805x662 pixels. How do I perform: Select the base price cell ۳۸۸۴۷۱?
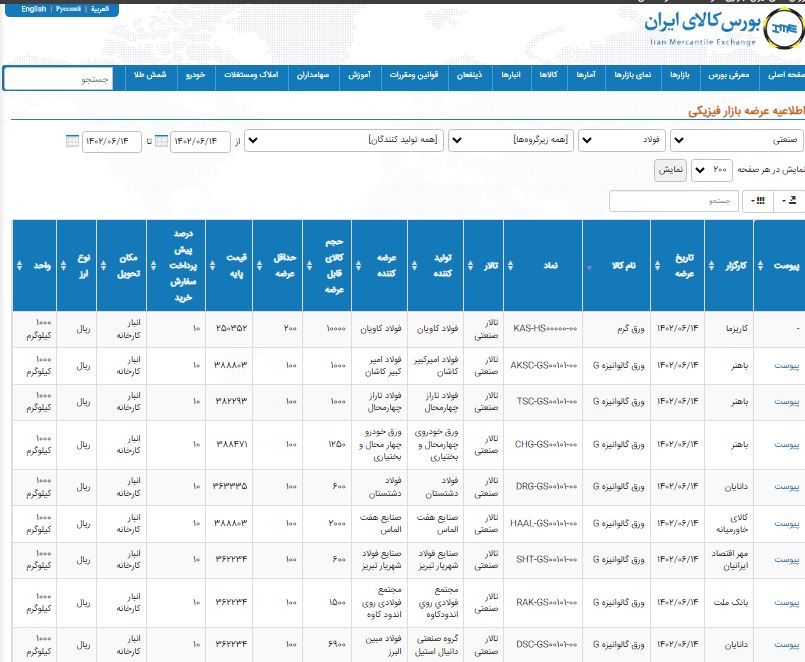coord(229,445)
